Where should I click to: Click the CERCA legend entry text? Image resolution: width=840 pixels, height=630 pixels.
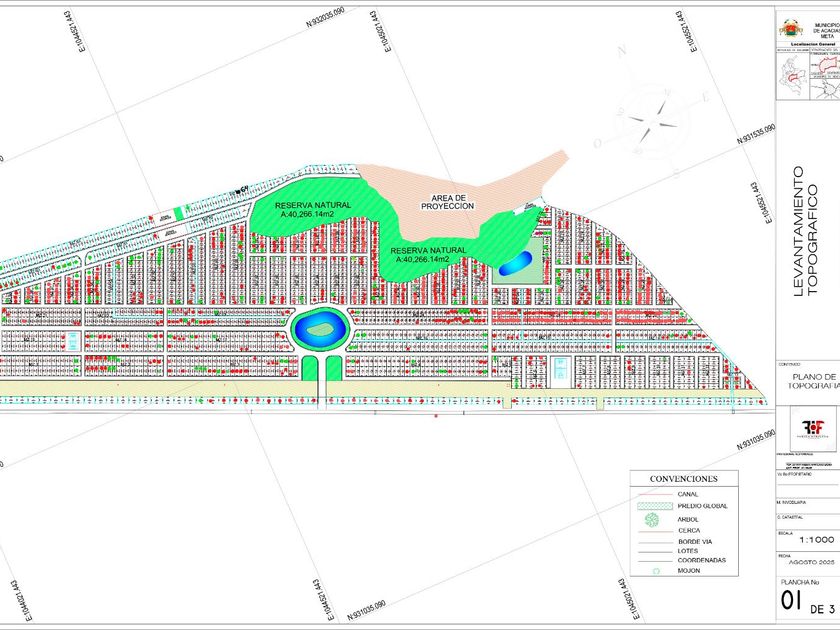tap(689, 530)
